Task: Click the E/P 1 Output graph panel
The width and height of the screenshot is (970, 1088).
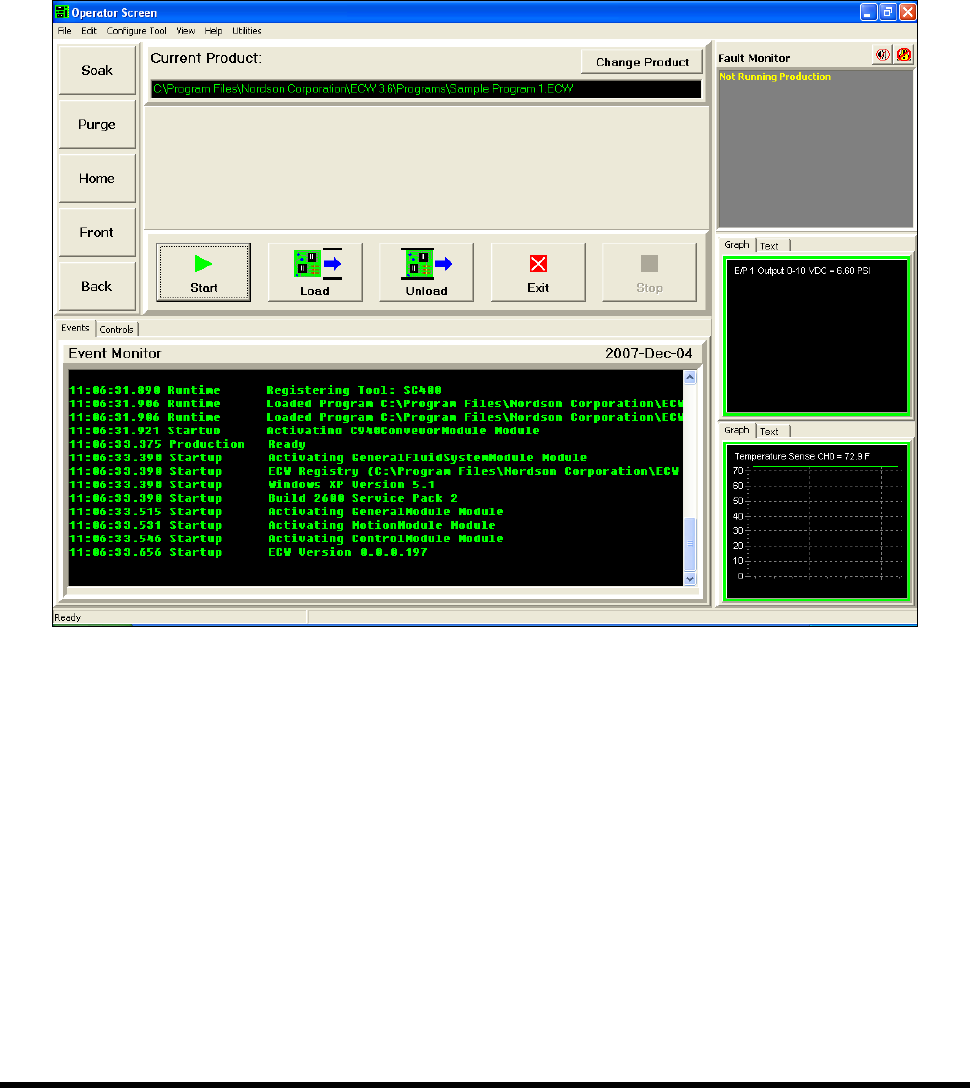Action: [x=816, y=336]
